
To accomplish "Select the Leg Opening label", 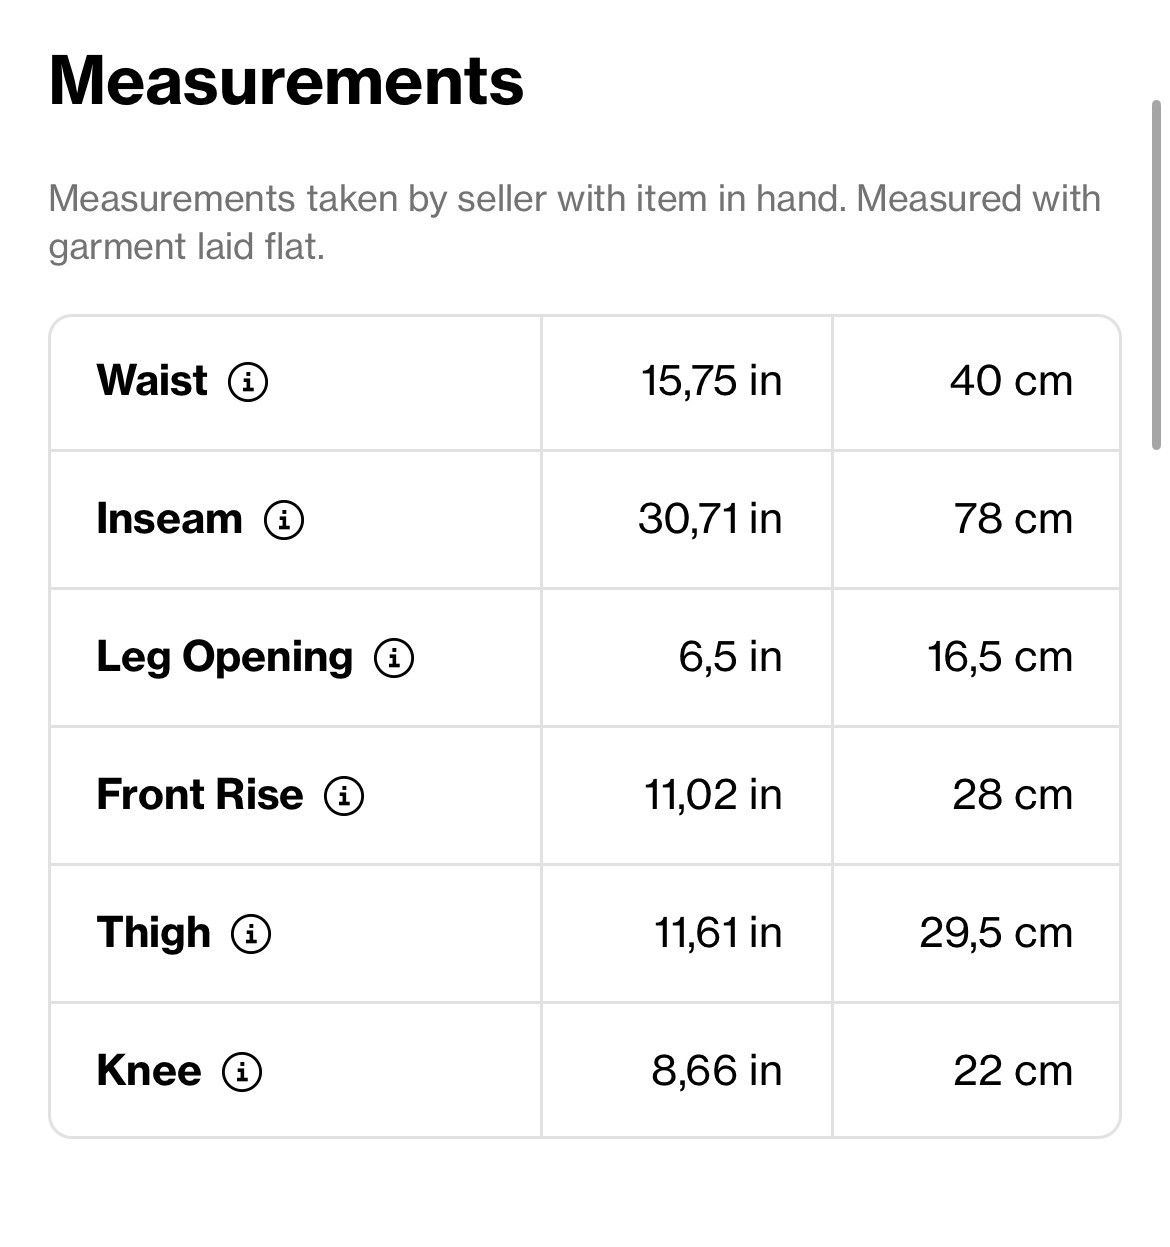I will 225,658.
